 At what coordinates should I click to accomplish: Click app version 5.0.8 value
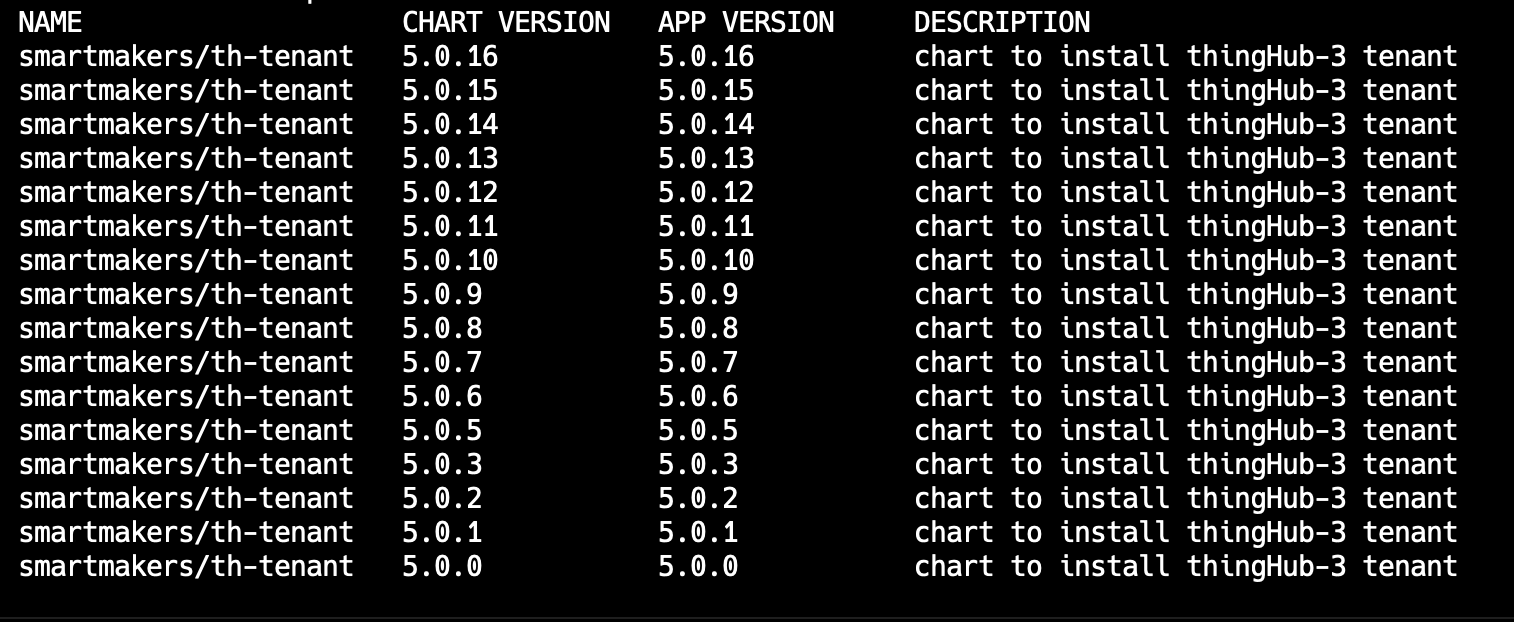coord(698,329)
